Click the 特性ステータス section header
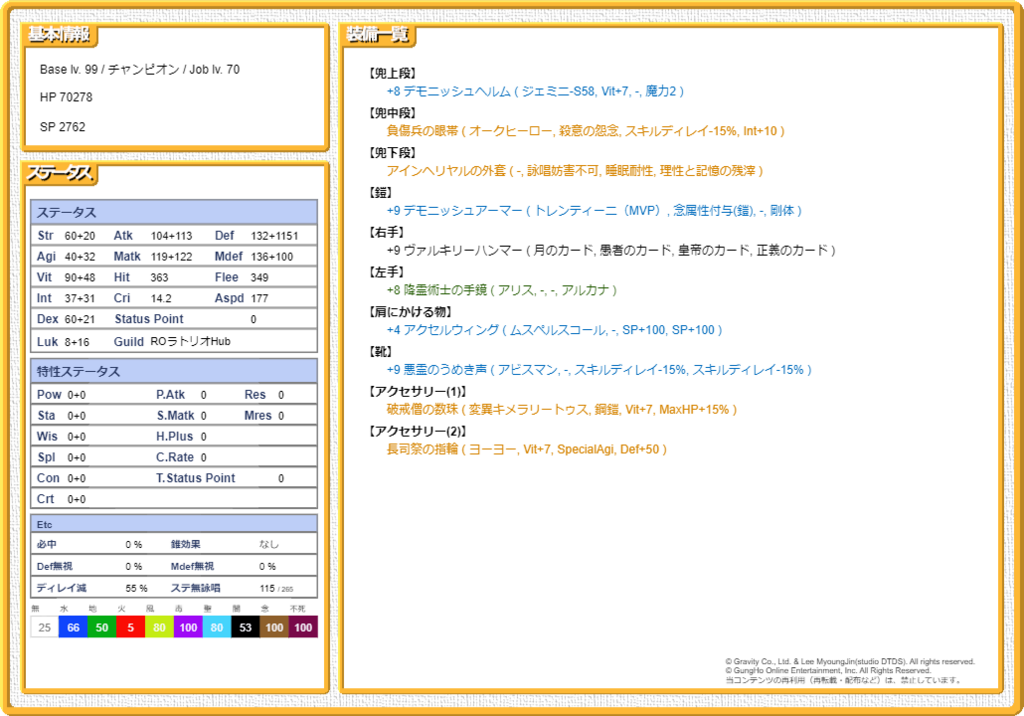 coord(78,372)
